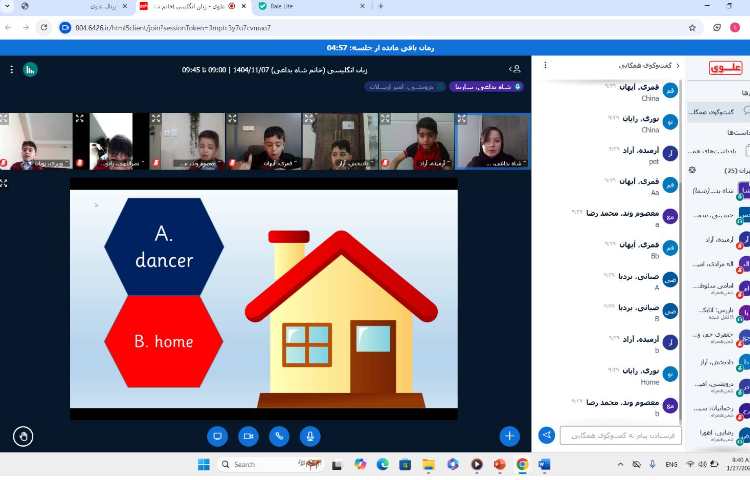Fullscreen the first webcam on the left
Image resolution: width=750 pixels, height=480 pixels.
5,119
